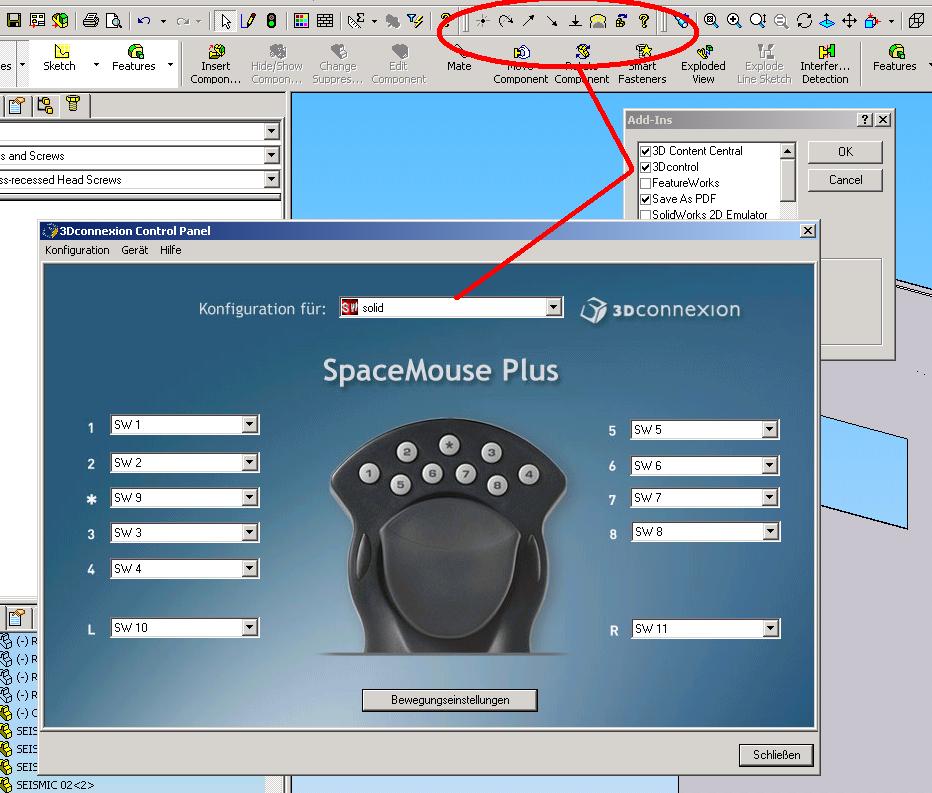Click the Toolbox bolt tab icon in left panel
This screenshot has height=793, width=932.
73,105
